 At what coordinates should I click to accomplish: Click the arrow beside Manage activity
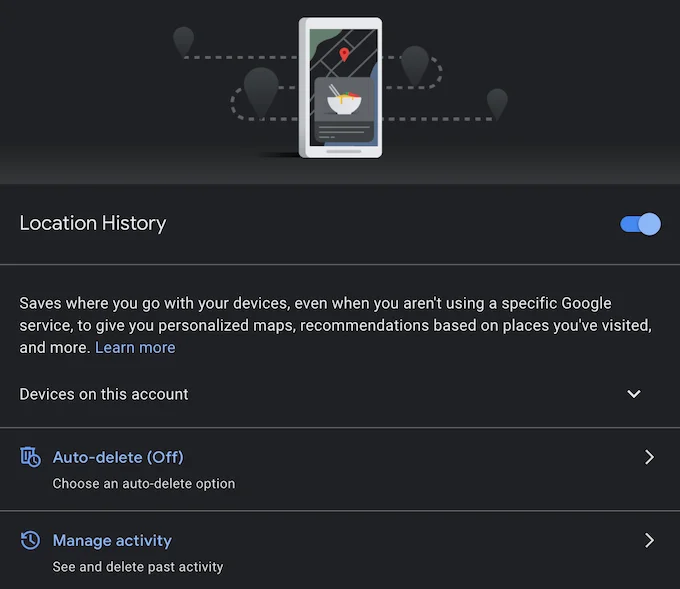pos(649,540)
